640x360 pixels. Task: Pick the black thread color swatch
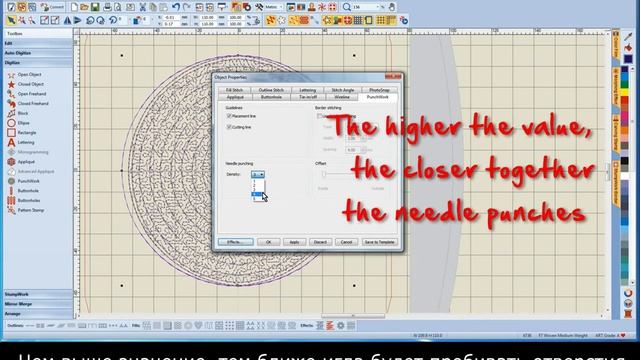(x=624, y=161)
